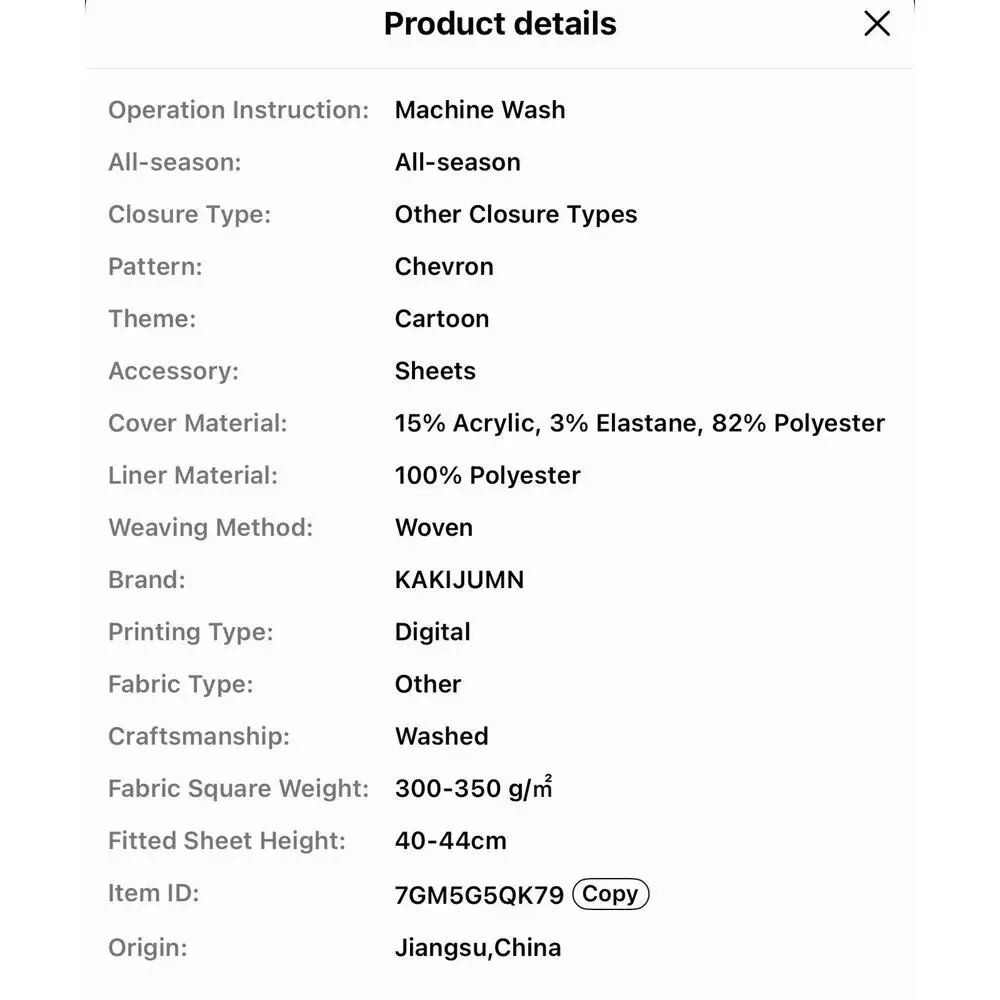Click the Machine Wash instruction value
The width and height of the screenshot is (1000, 1000).
tap(480, 110)
